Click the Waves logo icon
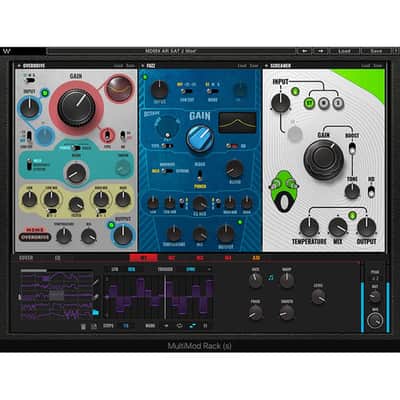 7,51
